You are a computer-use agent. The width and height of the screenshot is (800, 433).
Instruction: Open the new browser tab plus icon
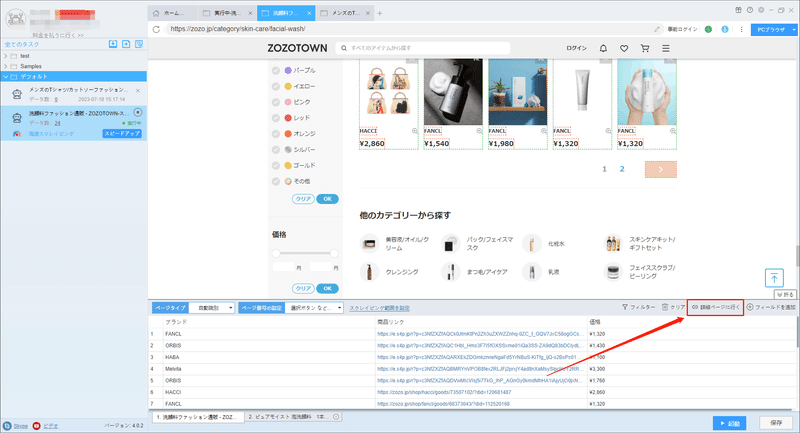point(380,13)
